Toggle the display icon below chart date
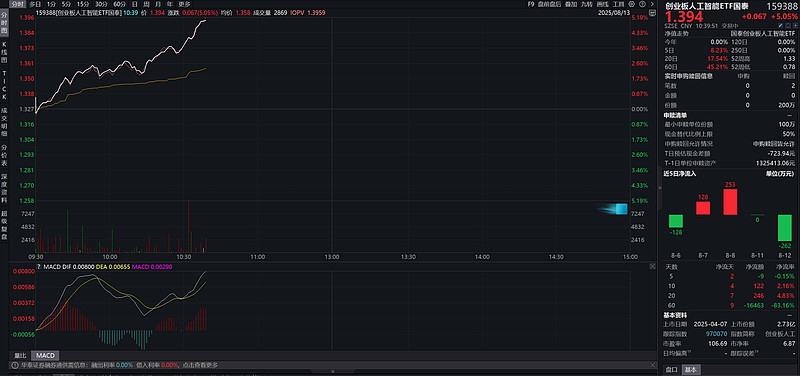Screen dimensions: 800x376 652,13
